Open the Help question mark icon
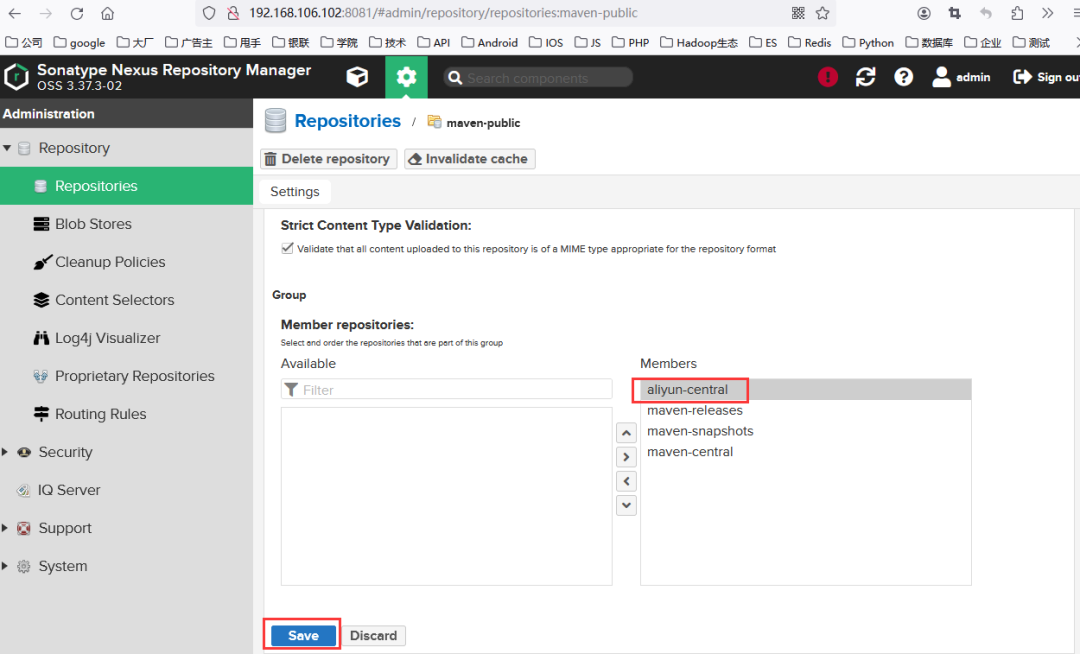1080x654 pixels. 903,76
